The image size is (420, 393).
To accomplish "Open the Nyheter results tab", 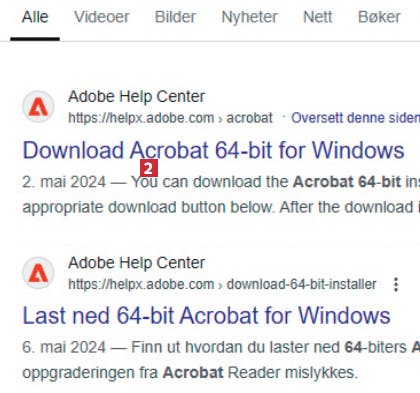I will pos(249,17).
